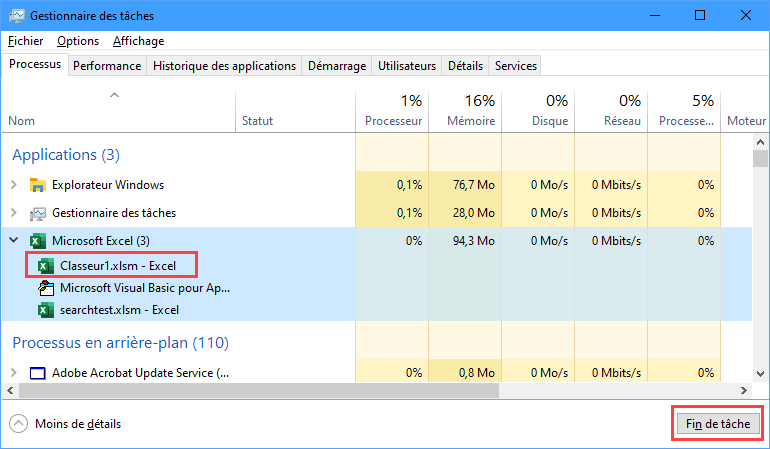Click the Fin de tâche button
The width and height of the screenshot is (770, 449).
[x=718, y=423]
